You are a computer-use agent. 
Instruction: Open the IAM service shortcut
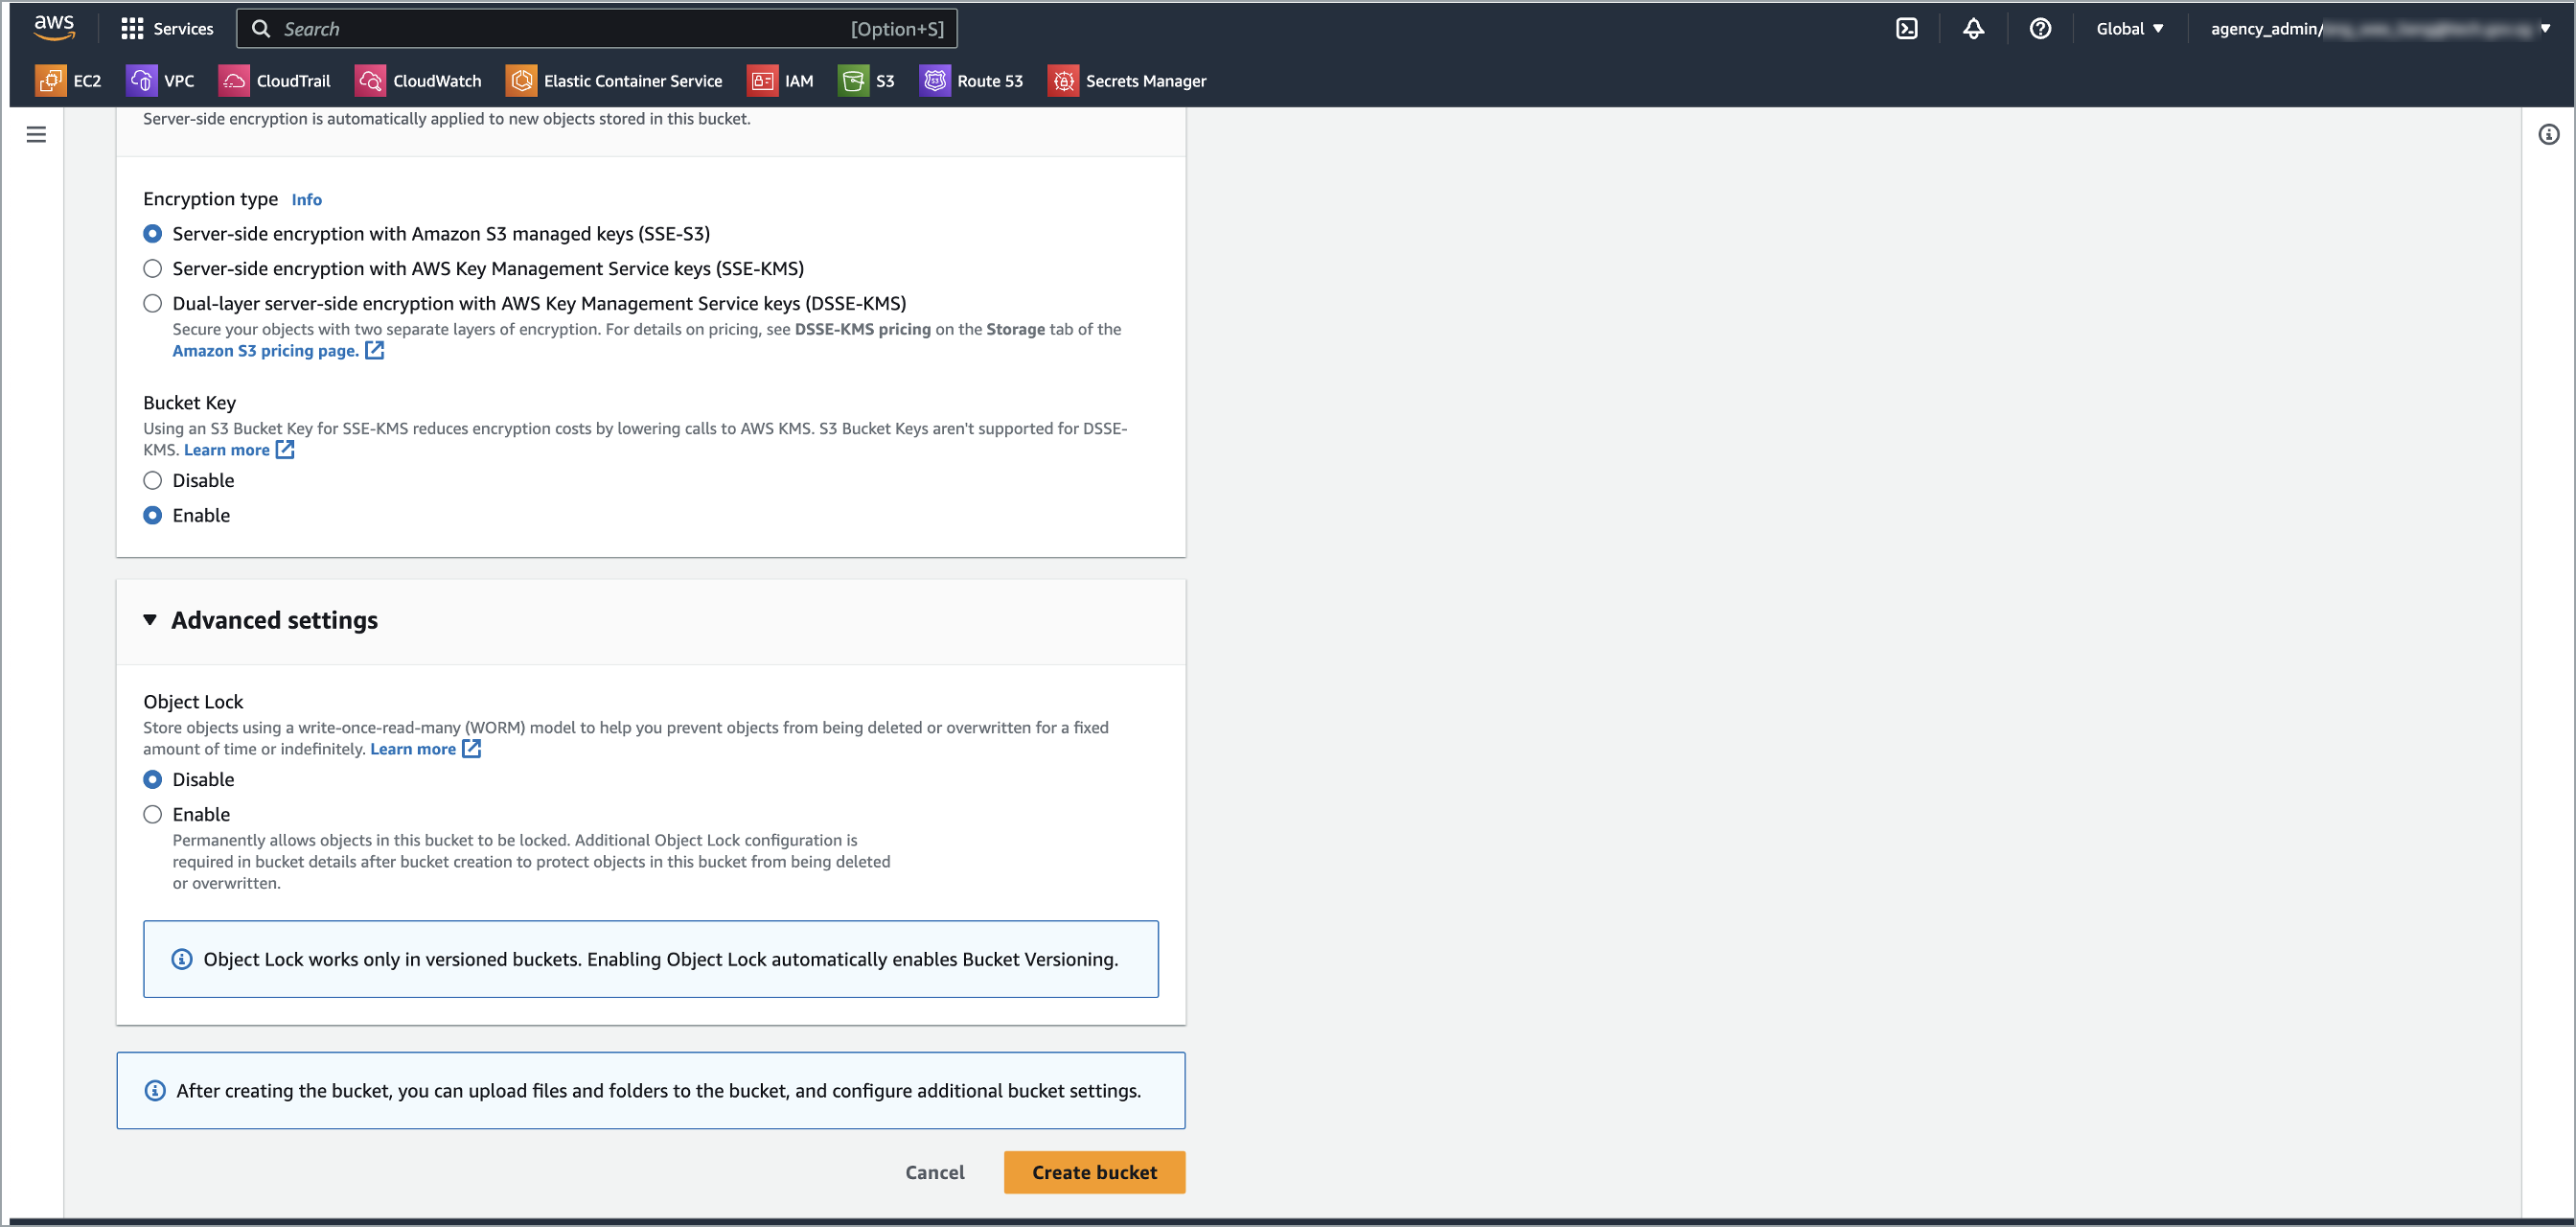[x=781, y=81]
